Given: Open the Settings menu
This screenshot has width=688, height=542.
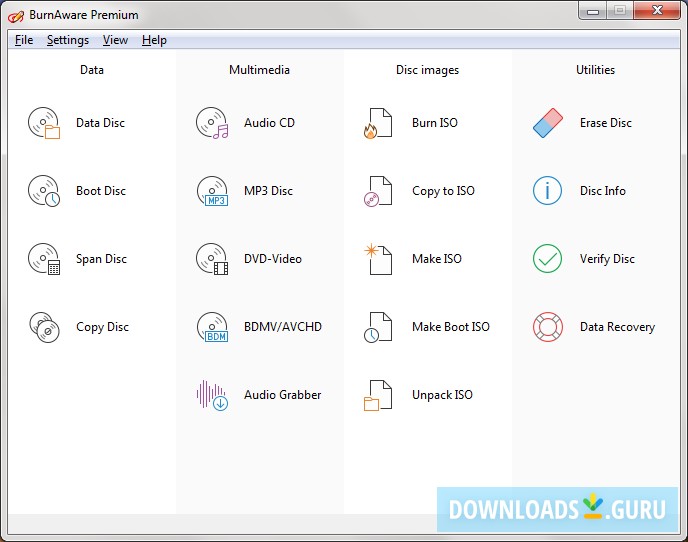Looking at the screenshot, I should click(68, 40).
